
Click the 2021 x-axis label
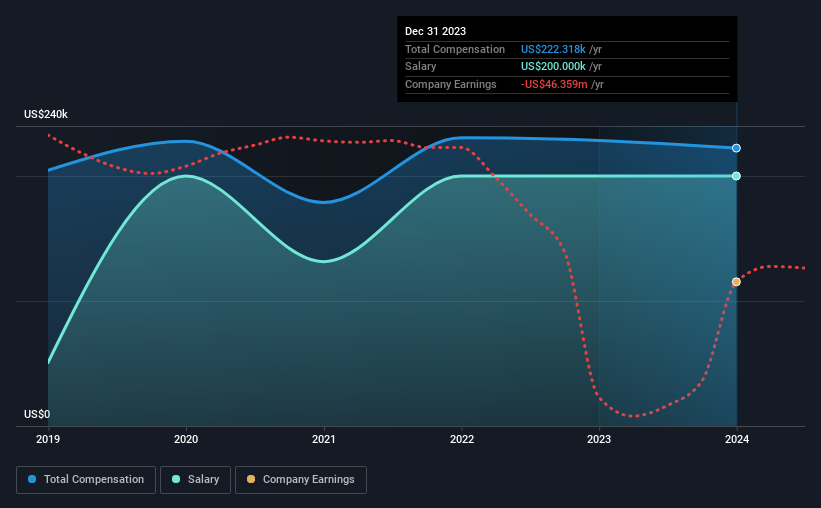point(324,439)
